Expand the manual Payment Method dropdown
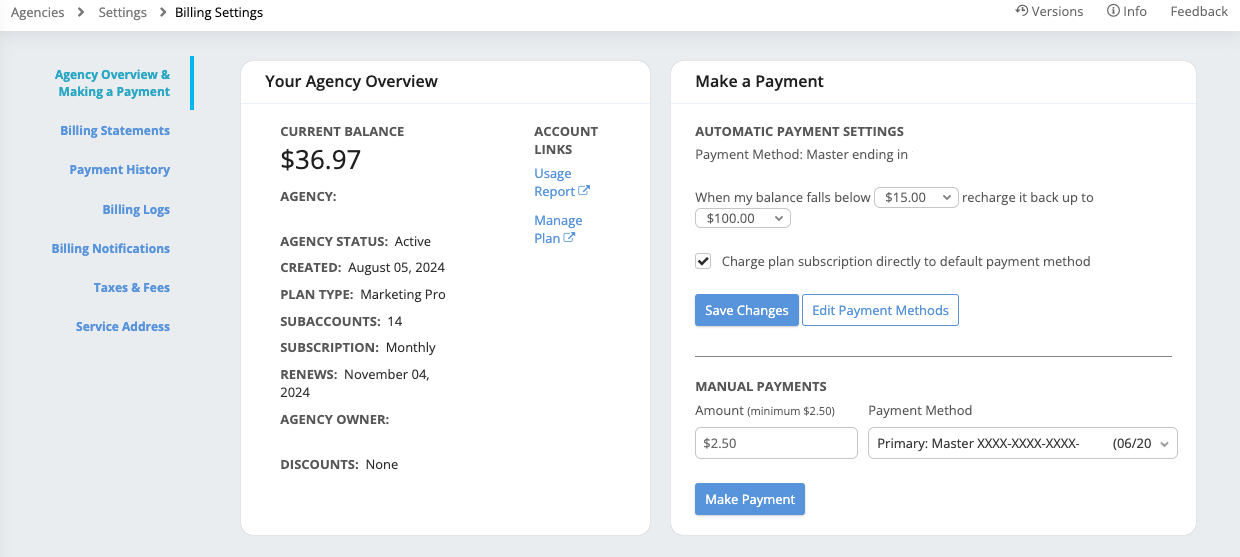Screen dimensions: 1240x557 1022,444
